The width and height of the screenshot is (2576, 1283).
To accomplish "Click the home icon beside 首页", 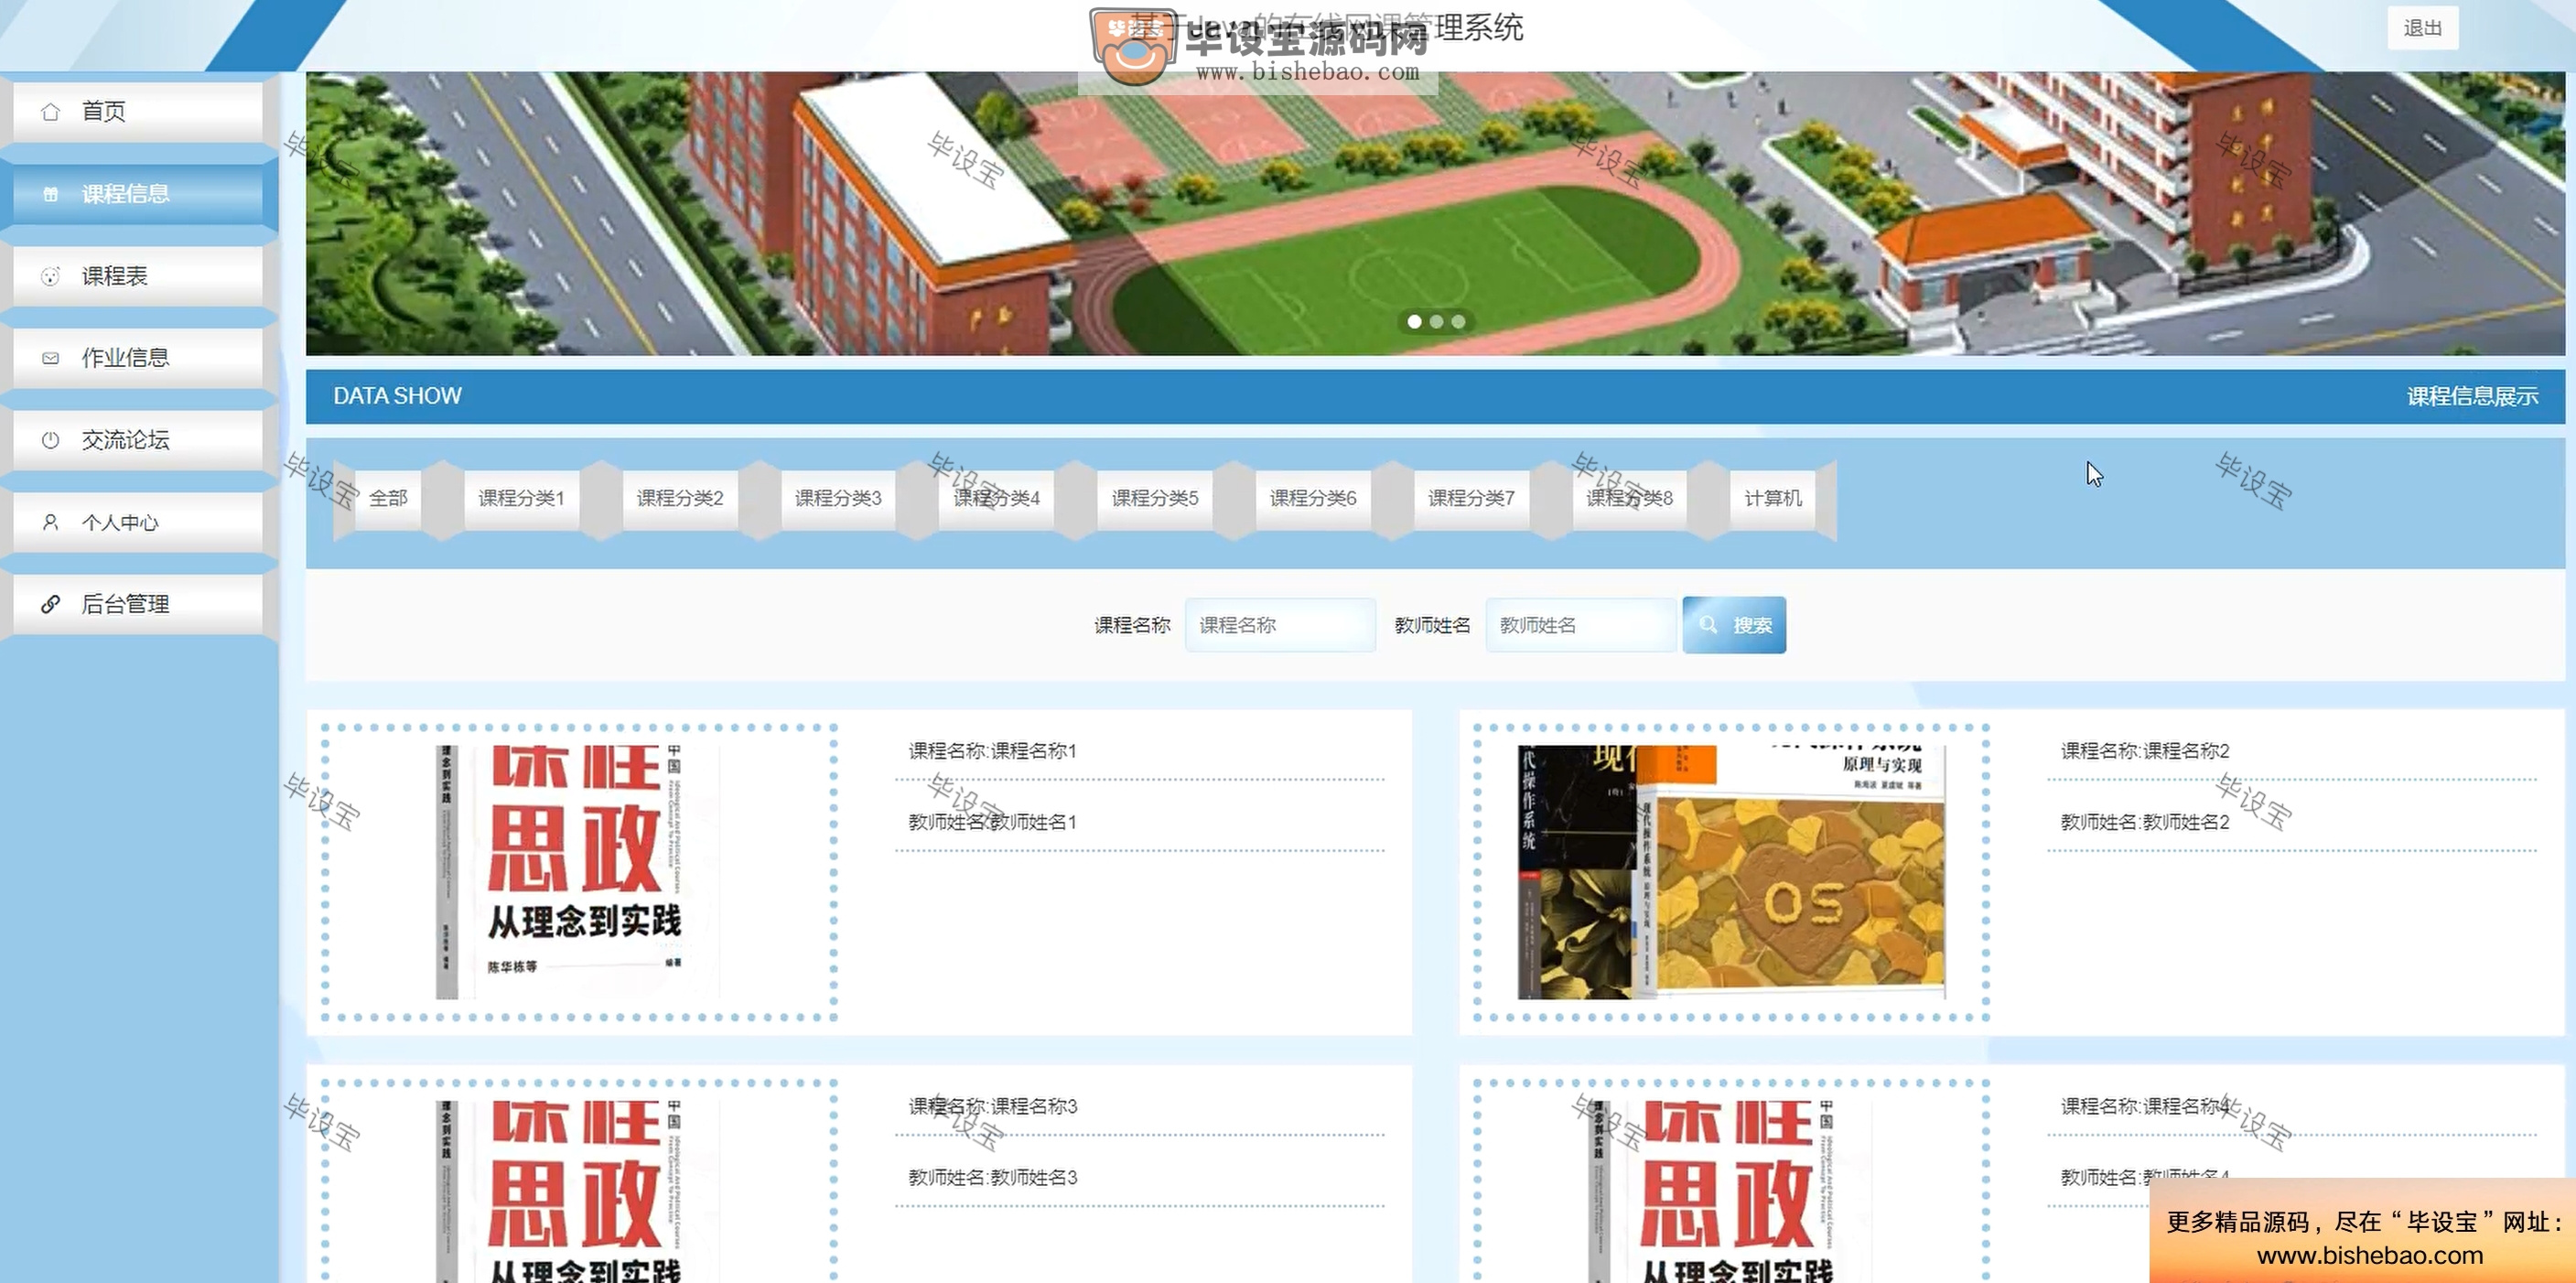I will tap(50, 112).
